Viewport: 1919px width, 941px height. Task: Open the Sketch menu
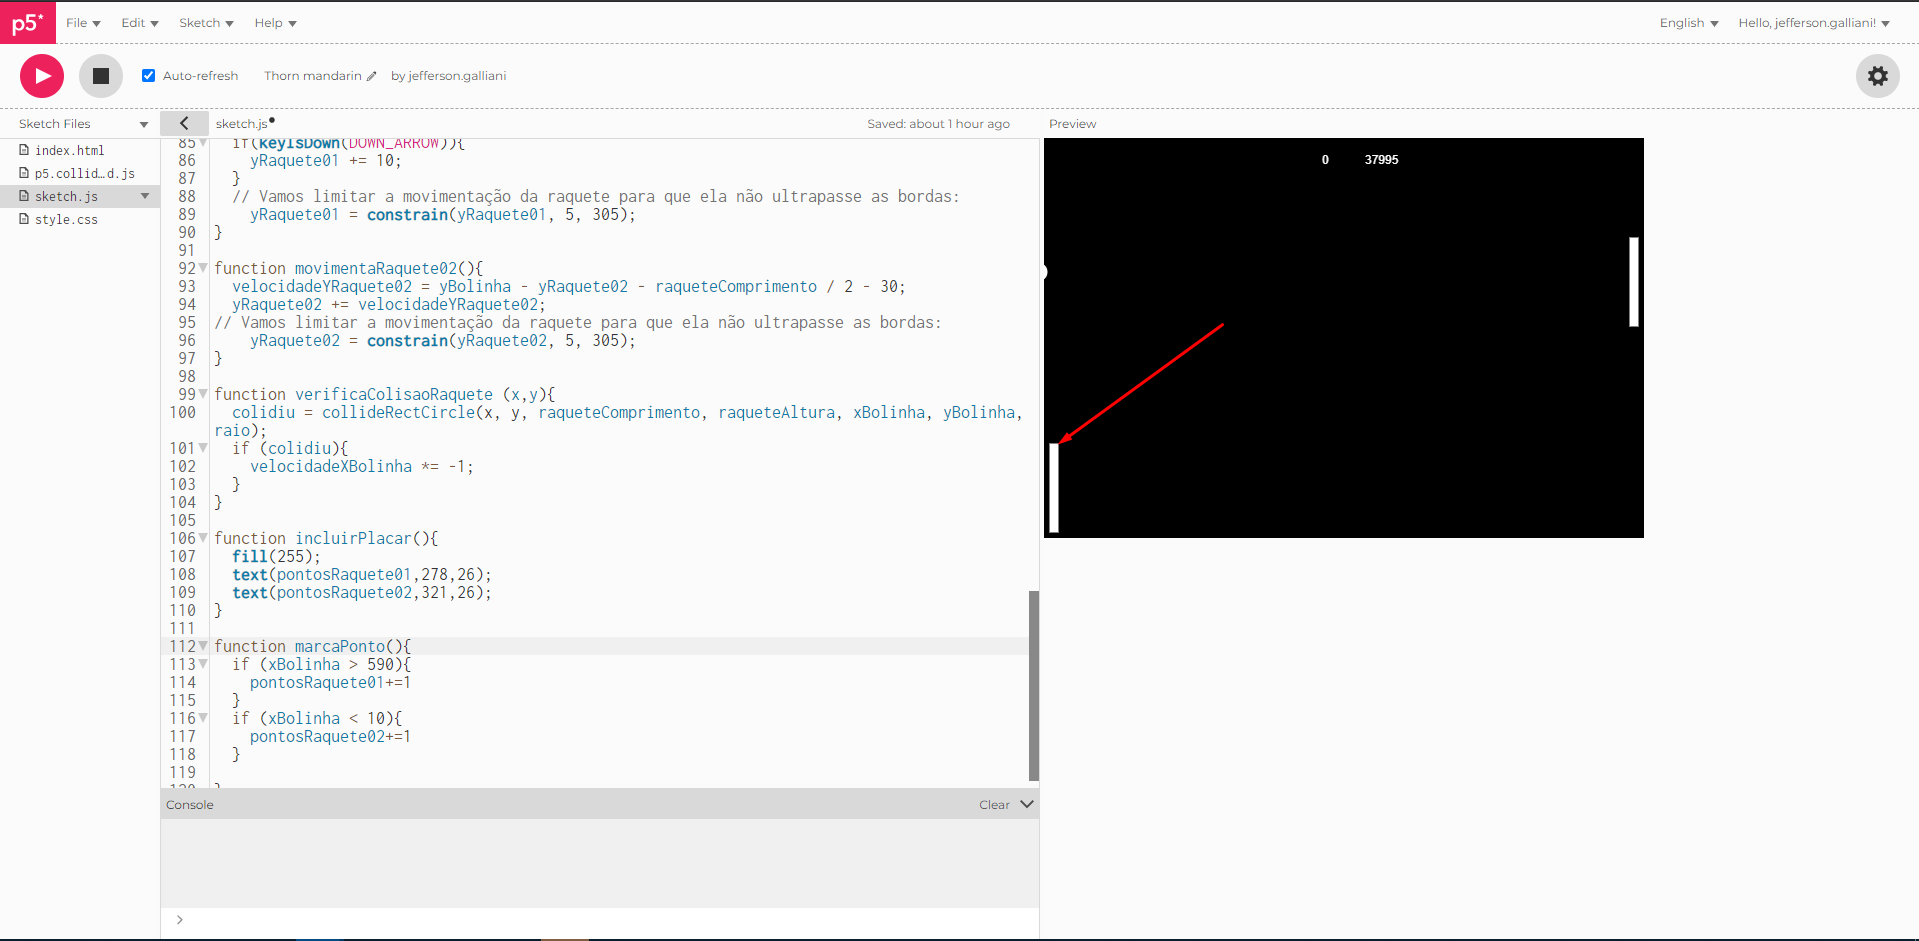pyautogui.click(x=206, y=23)
